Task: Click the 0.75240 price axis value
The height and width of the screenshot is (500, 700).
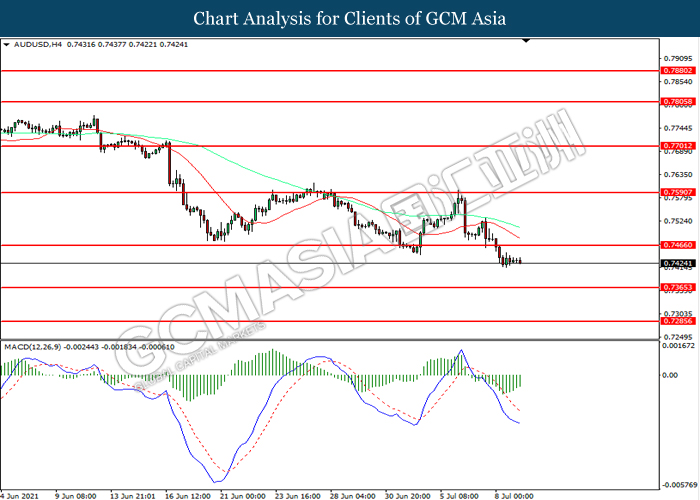Action: [678, 221]
